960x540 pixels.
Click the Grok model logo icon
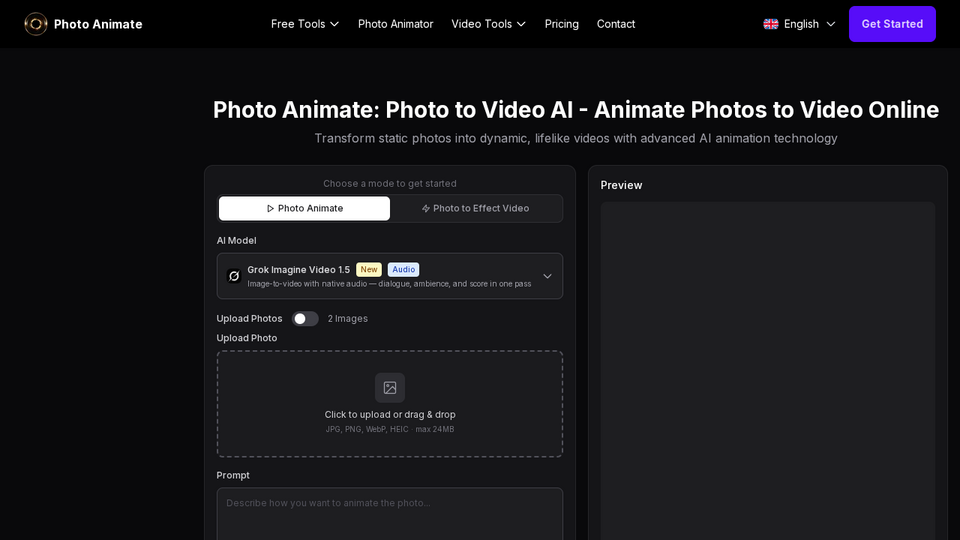point(234,276)
